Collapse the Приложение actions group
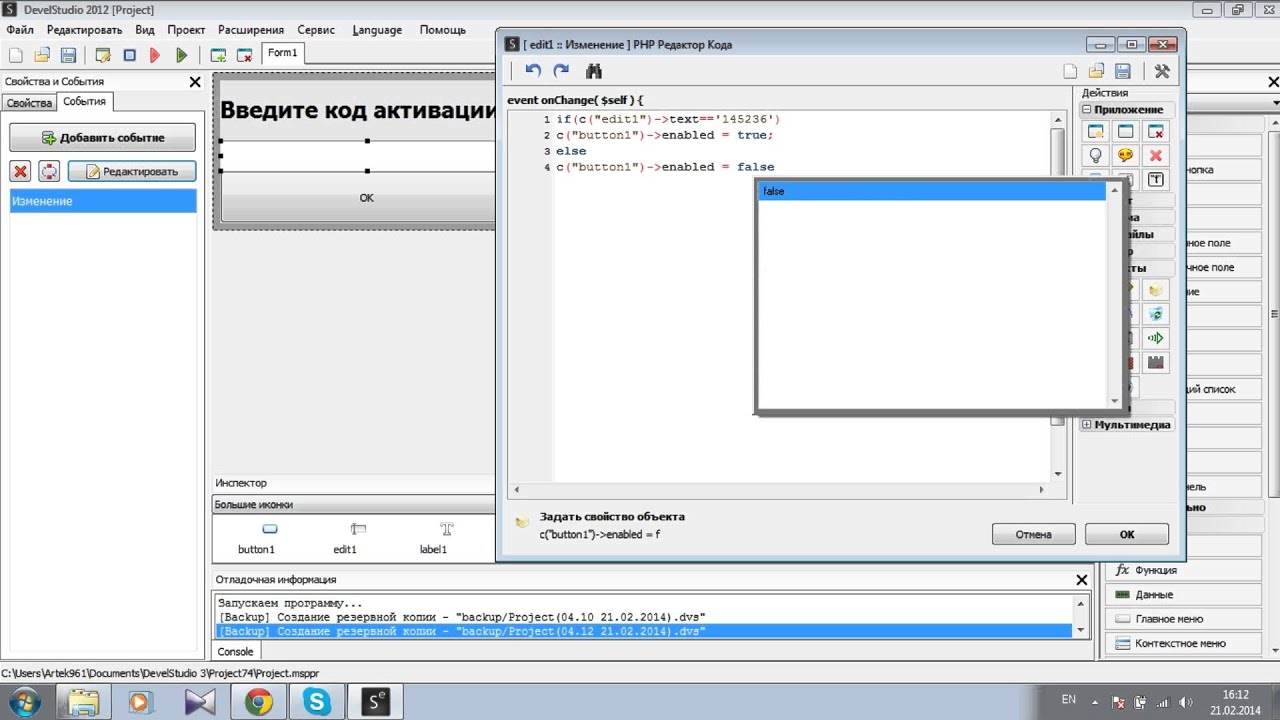Viewport: 1280px width, 720px height. pos(1087,110)
